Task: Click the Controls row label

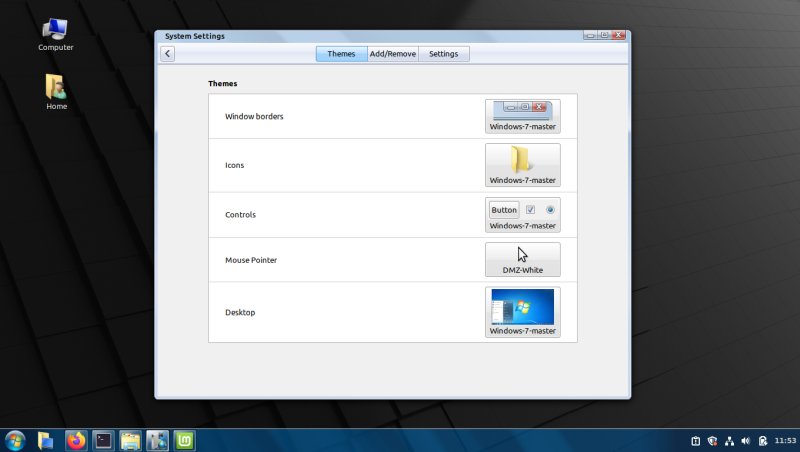Action: point(240,215)
